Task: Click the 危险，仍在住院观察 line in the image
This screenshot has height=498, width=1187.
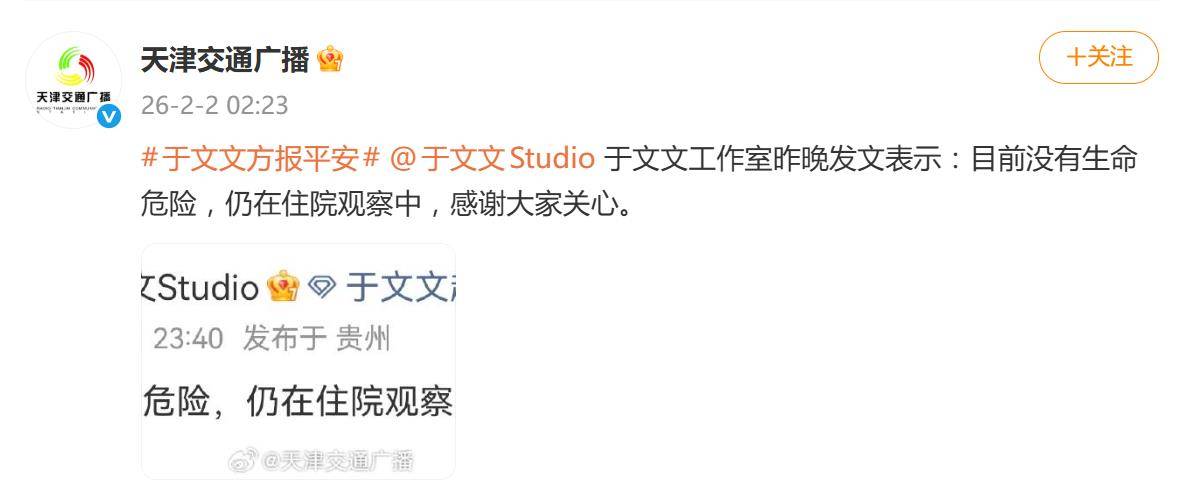Action: pos(298,402)
